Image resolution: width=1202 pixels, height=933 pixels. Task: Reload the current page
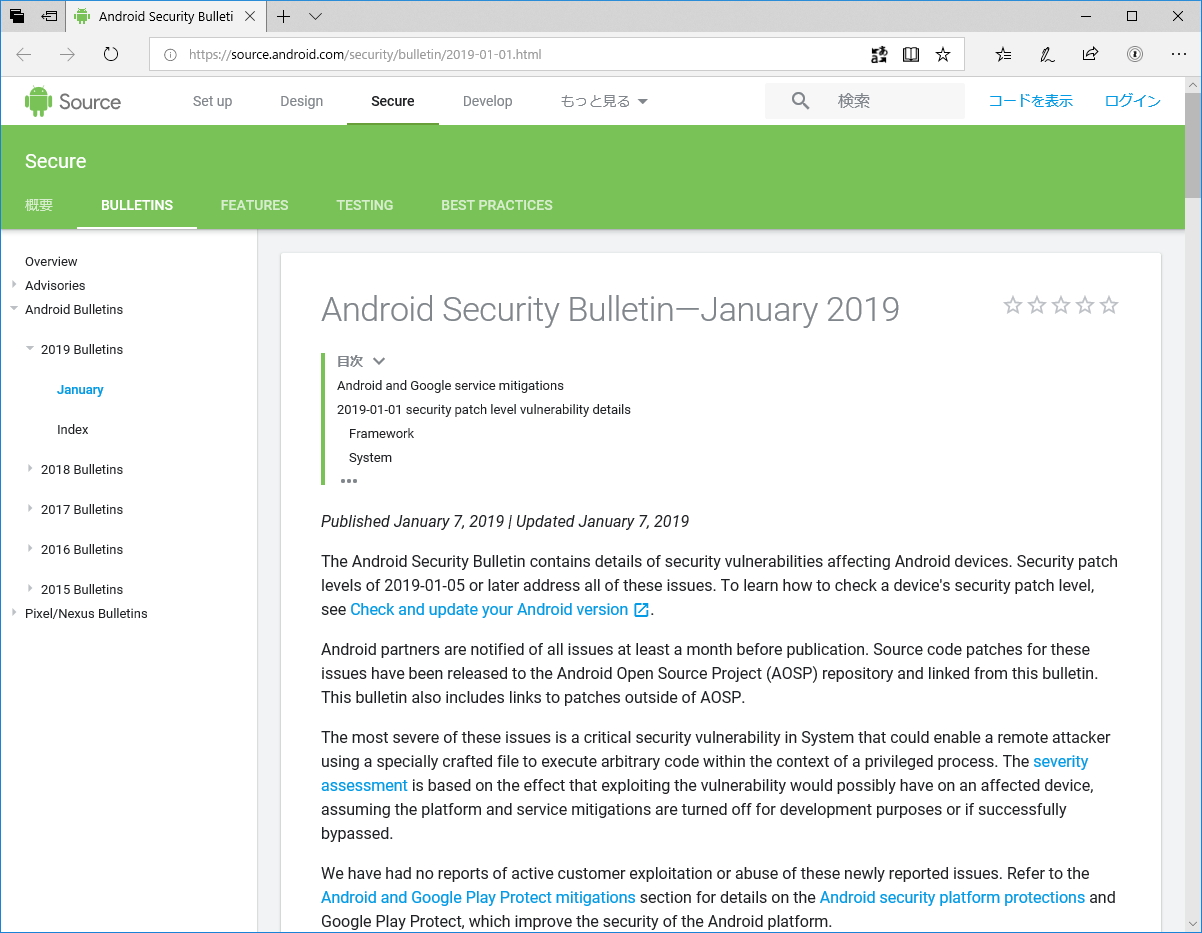(109, 54)
